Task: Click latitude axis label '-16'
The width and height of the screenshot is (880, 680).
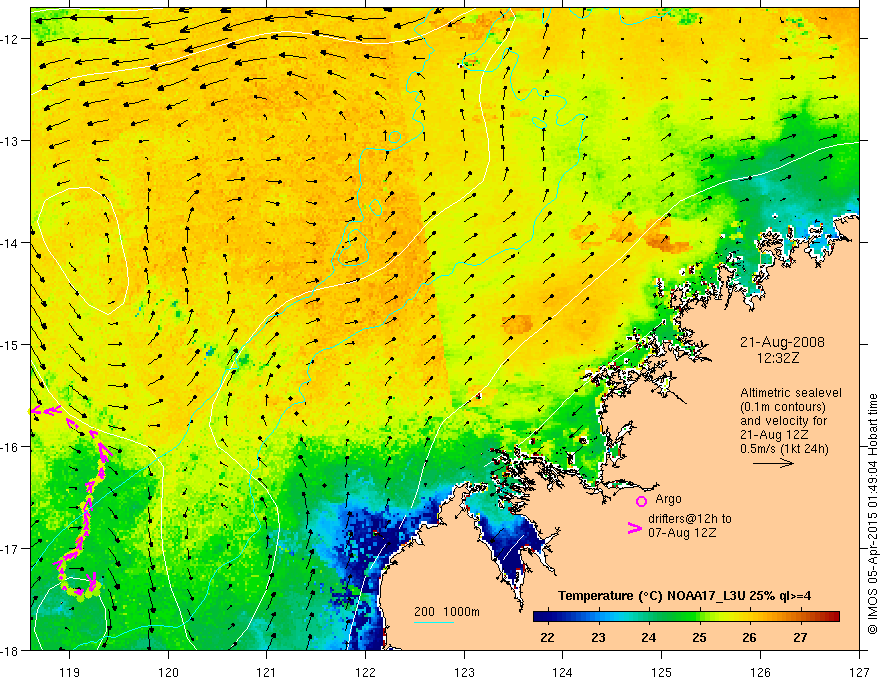Action: click(x=10, y=447)
